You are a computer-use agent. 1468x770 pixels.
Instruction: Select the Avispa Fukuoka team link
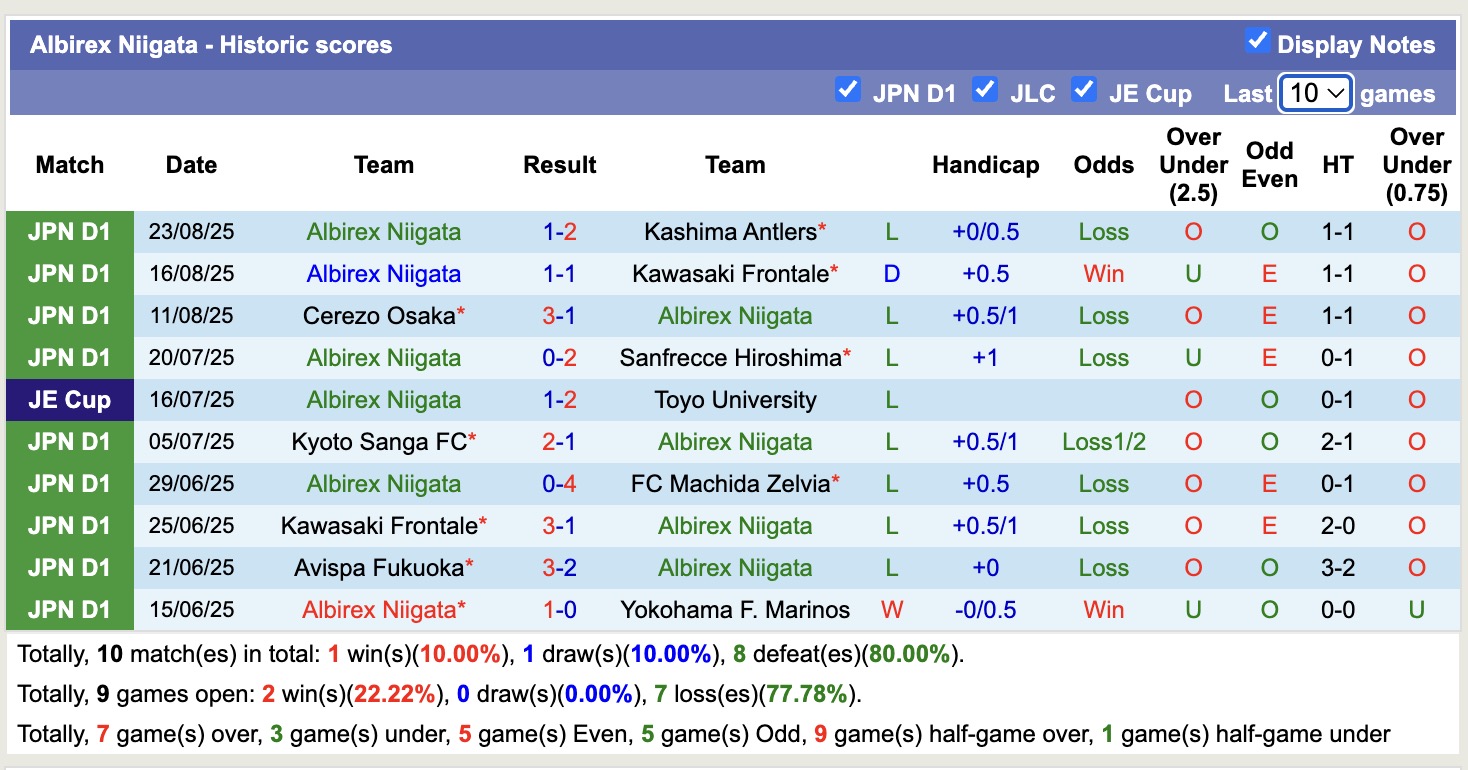click(377, 567)
